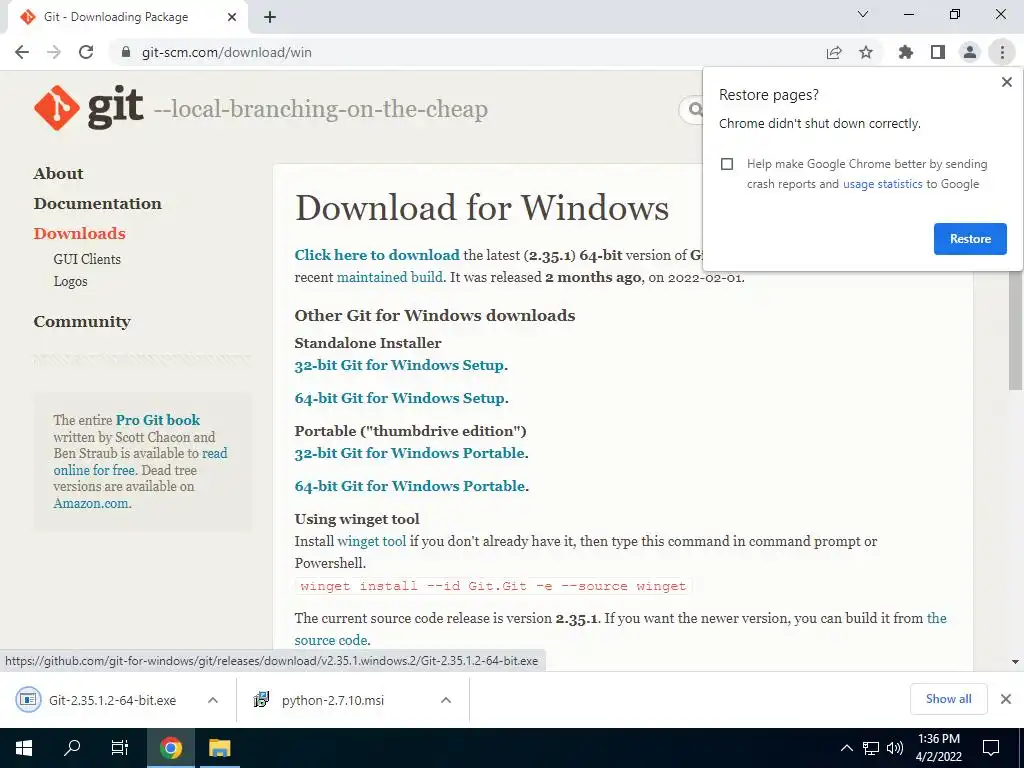Click the Restore button
This screenshot has width=1024, height=768.
click(970, 239)
